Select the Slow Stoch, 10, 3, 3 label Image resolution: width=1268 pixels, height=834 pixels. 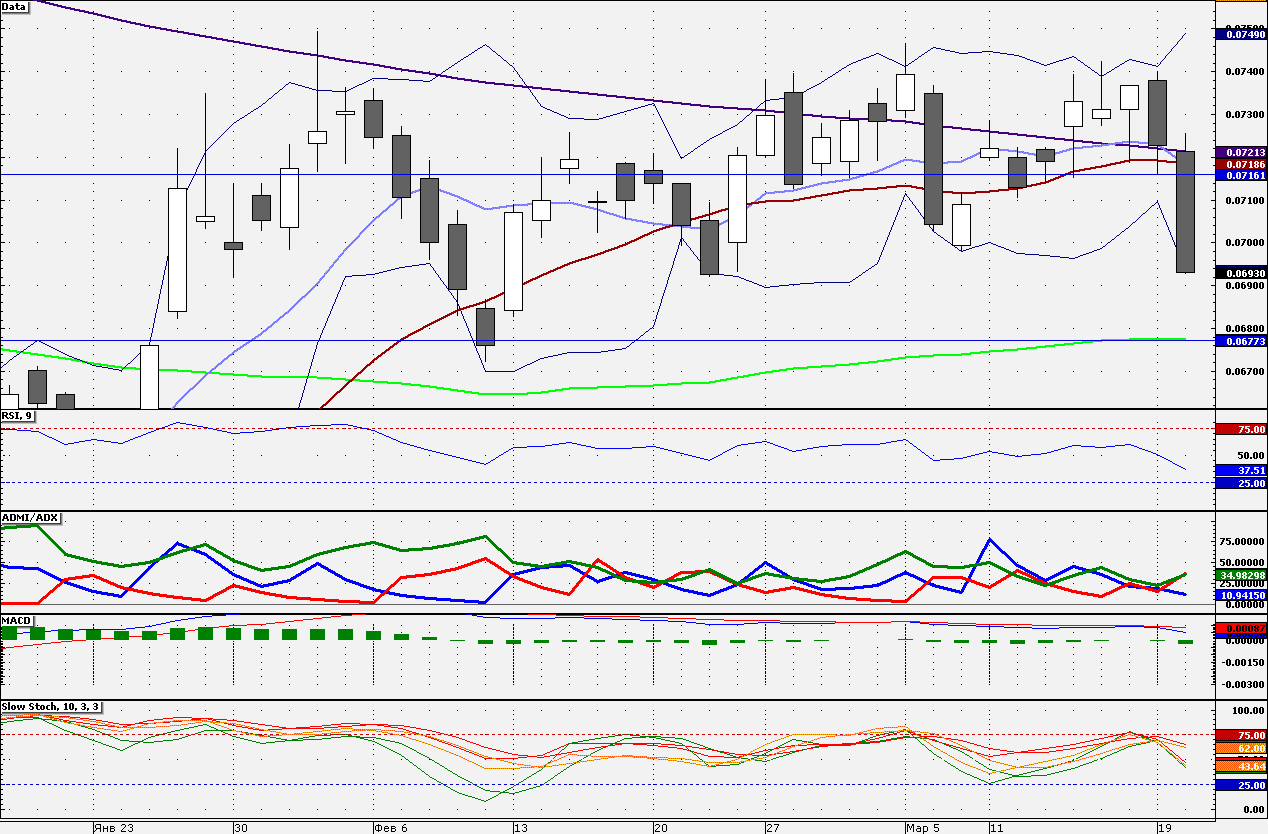coord(50,707)
